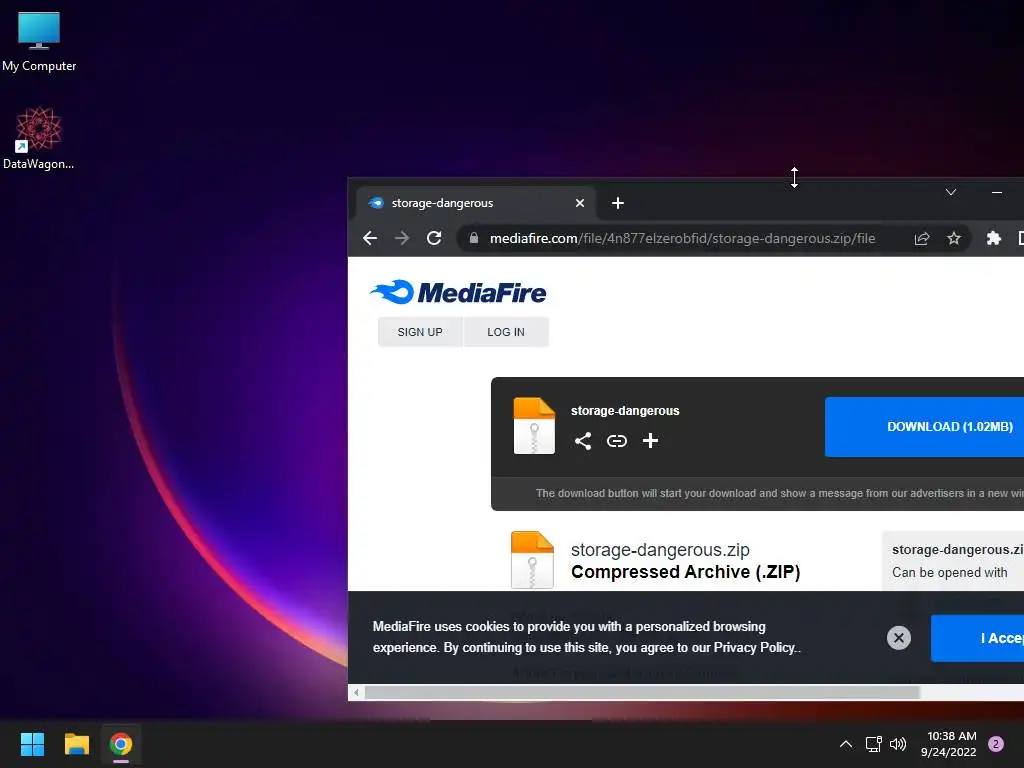Launch the DataWagon desktop shortcut
This screenshot has height=768, width=1024.
39,138
